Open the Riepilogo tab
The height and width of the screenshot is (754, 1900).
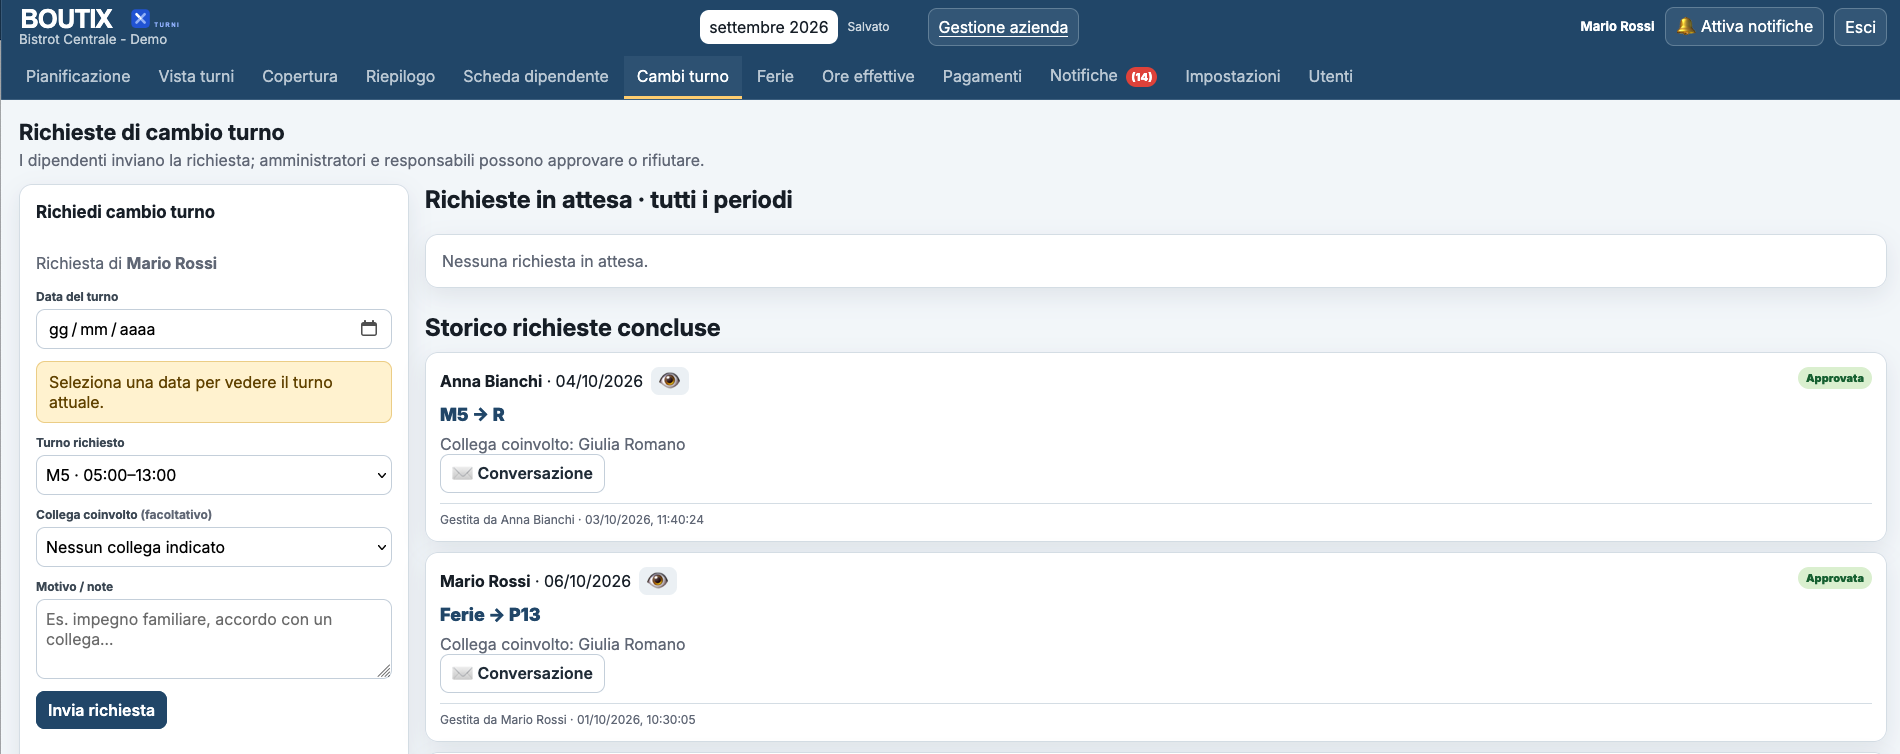400,76
